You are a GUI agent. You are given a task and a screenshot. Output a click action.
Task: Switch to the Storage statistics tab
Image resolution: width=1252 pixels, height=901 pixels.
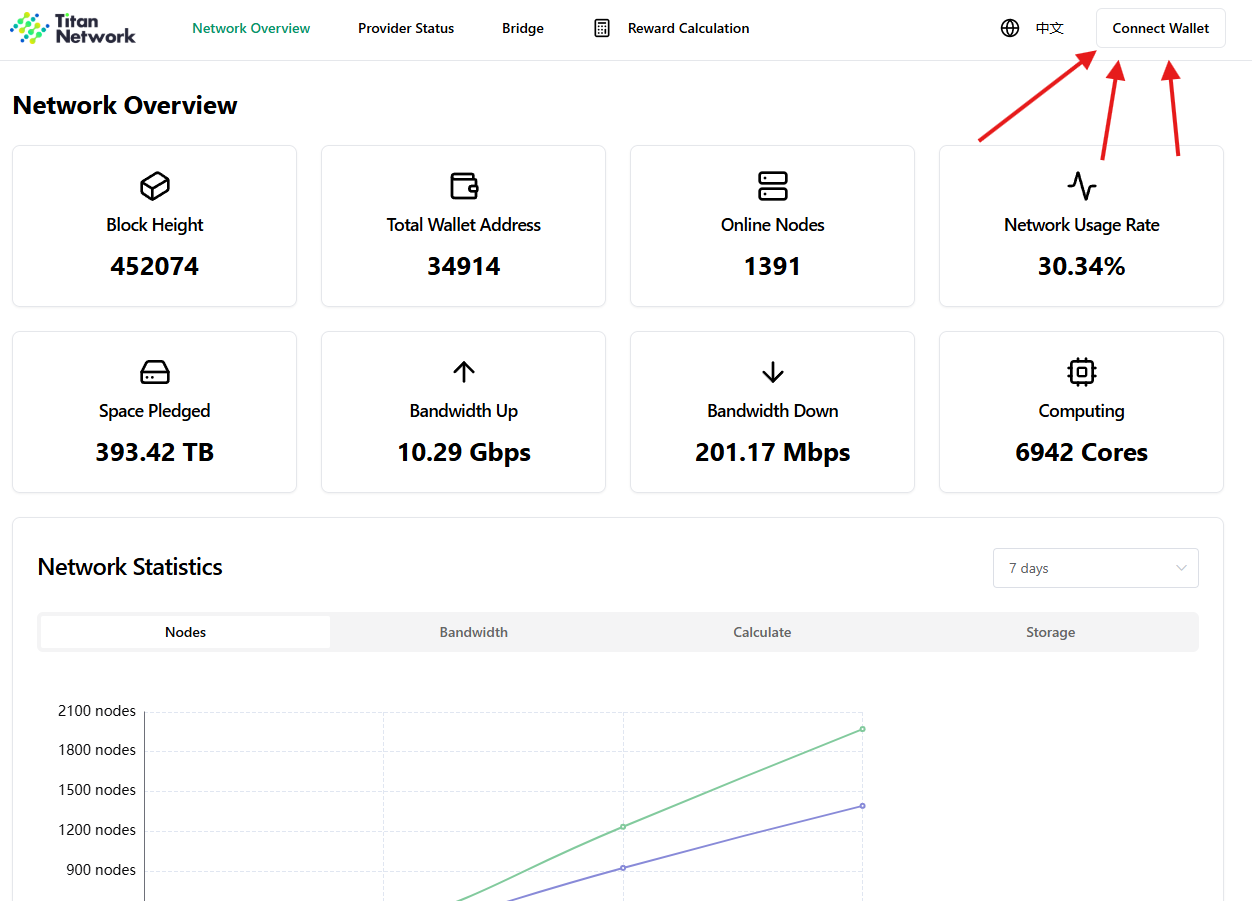(1050, 632)
